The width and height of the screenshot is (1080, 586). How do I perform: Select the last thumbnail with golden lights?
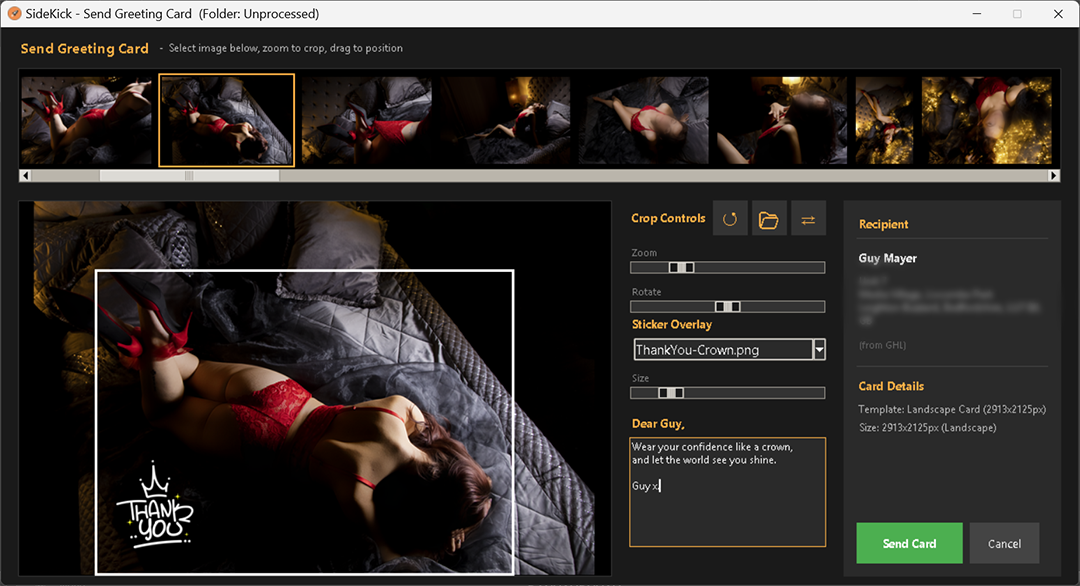pyautogui.click(x=986, y=120)
